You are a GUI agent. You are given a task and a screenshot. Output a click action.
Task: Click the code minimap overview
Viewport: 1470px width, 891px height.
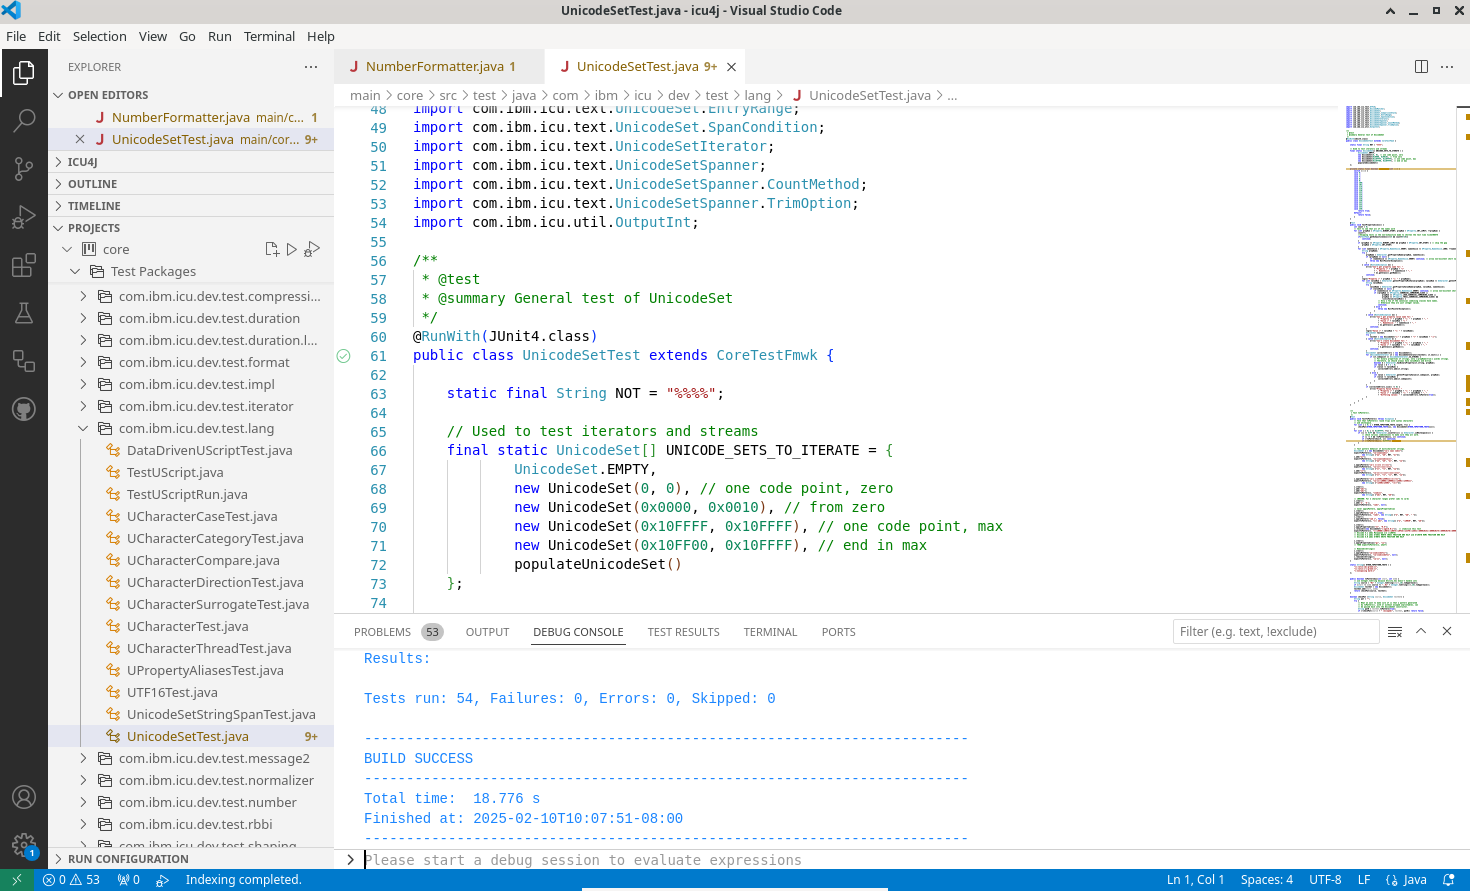pos(1400,358)
